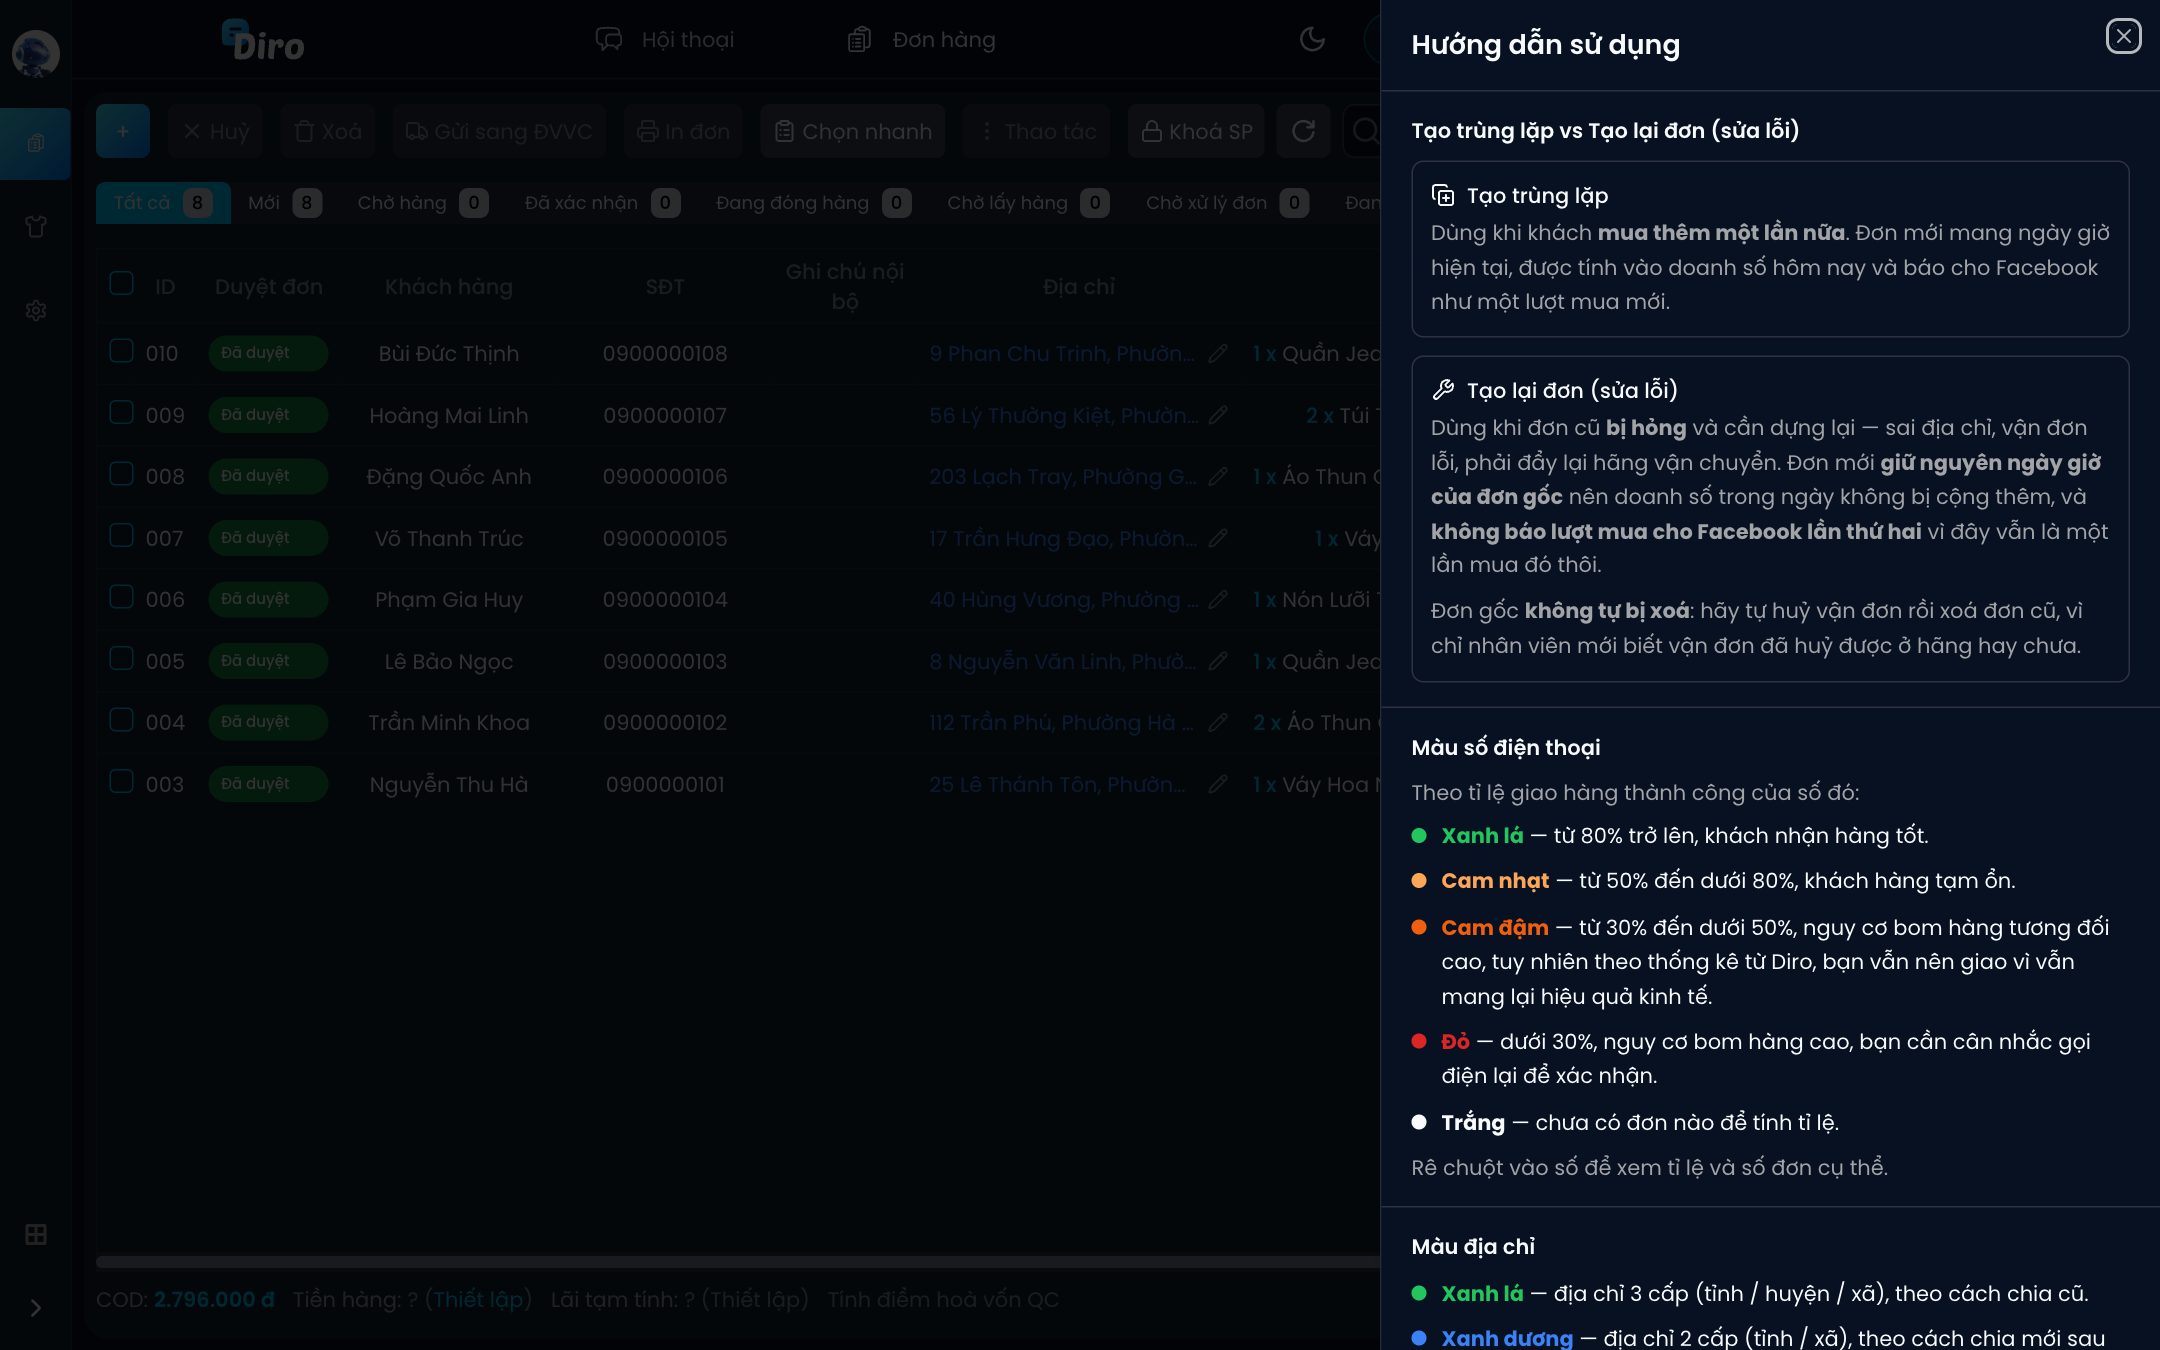Edit address of Hoàng Mai Linh pencil icon
This screenshot has height=1350, width=2160.
pos(1217,415)
